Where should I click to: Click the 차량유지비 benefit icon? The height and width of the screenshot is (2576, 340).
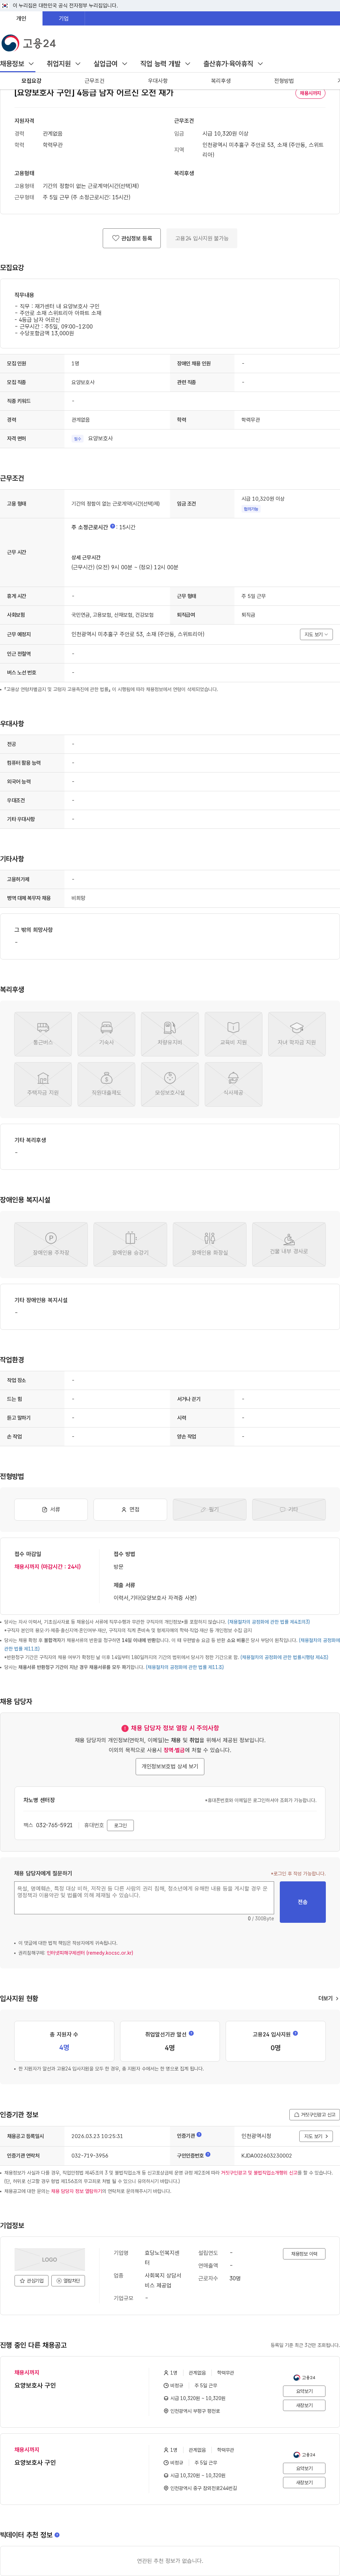(x=170, y=1034)
